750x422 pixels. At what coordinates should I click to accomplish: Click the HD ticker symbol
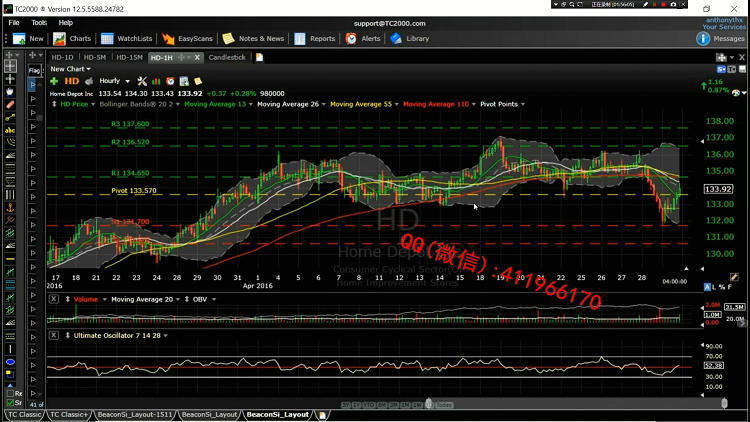pyautogui.click(x=71, y=81)
